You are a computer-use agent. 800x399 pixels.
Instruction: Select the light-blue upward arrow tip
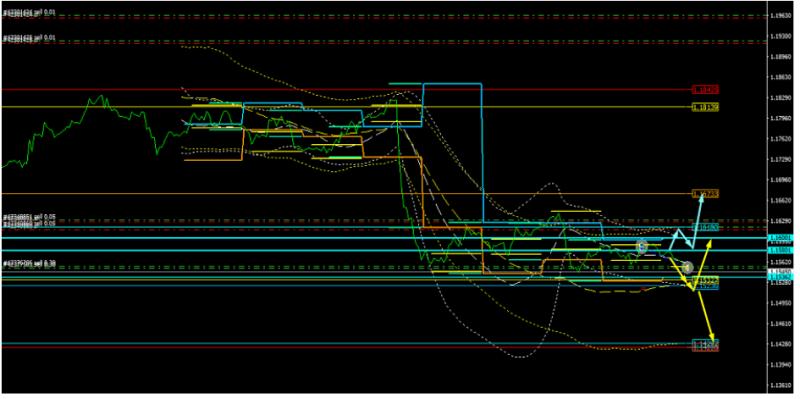703,196
